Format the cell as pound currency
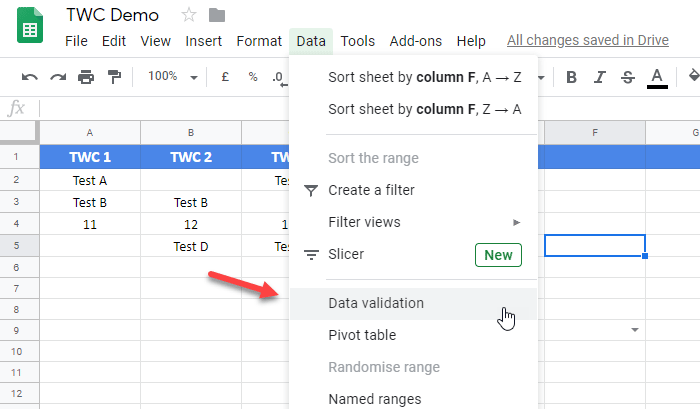The width and height of the screenshot is (700, 409). (225, 77)
